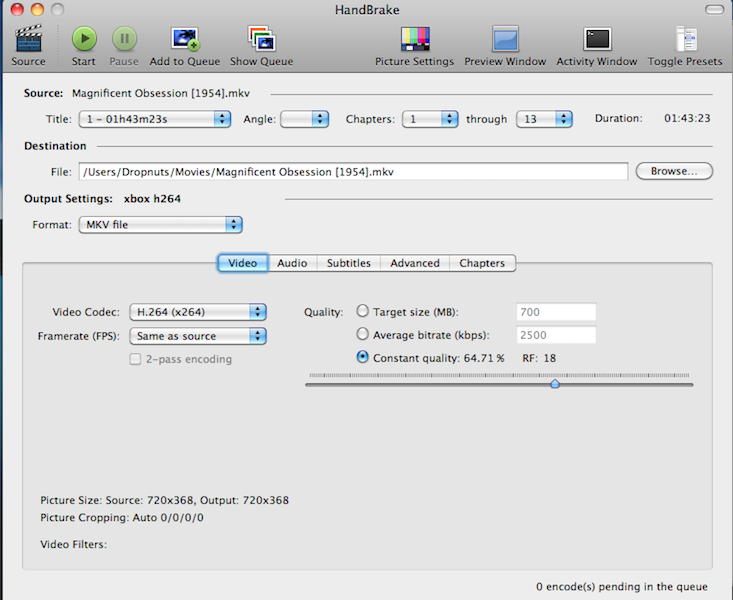Select the Average bitrate (kbps) radio button

point(362,334)
